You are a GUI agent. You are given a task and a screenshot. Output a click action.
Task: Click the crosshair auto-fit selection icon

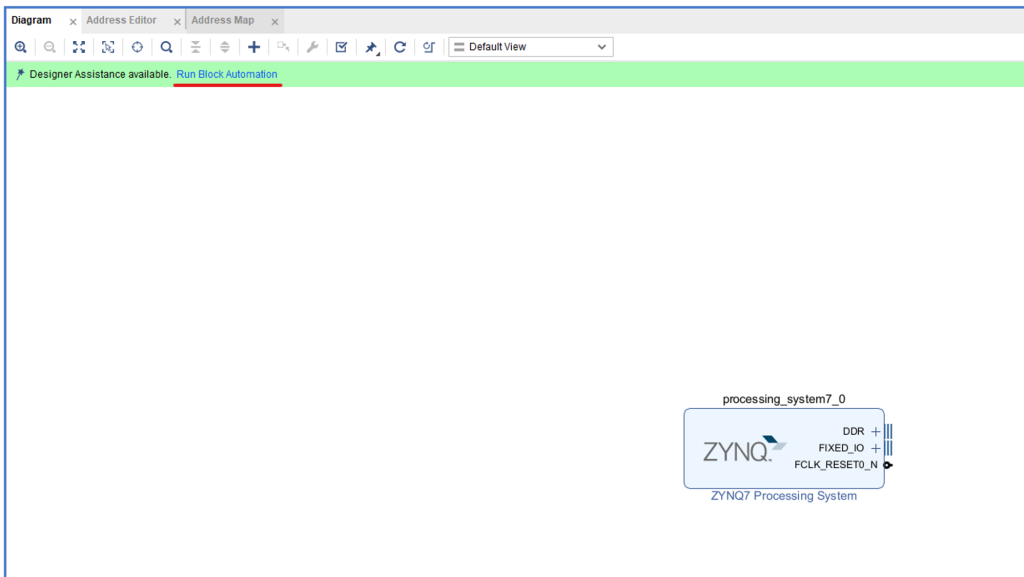point(137,47)
